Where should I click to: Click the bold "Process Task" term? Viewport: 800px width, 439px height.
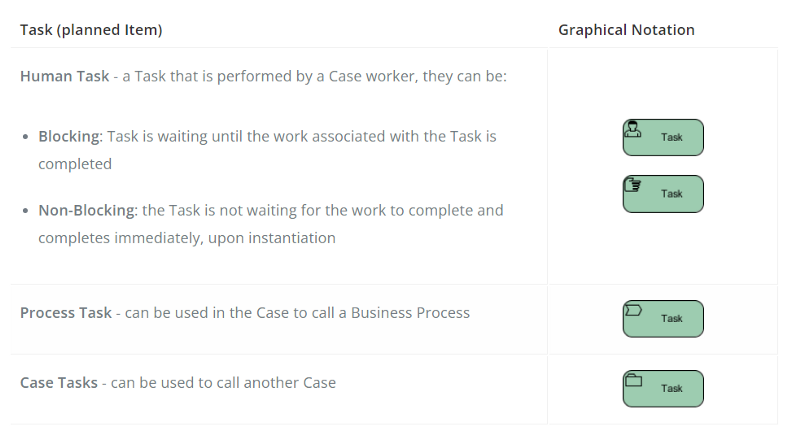point(66,313)
